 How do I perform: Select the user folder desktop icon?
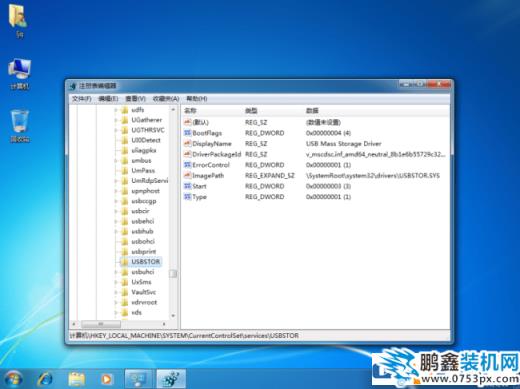point(19,21)
